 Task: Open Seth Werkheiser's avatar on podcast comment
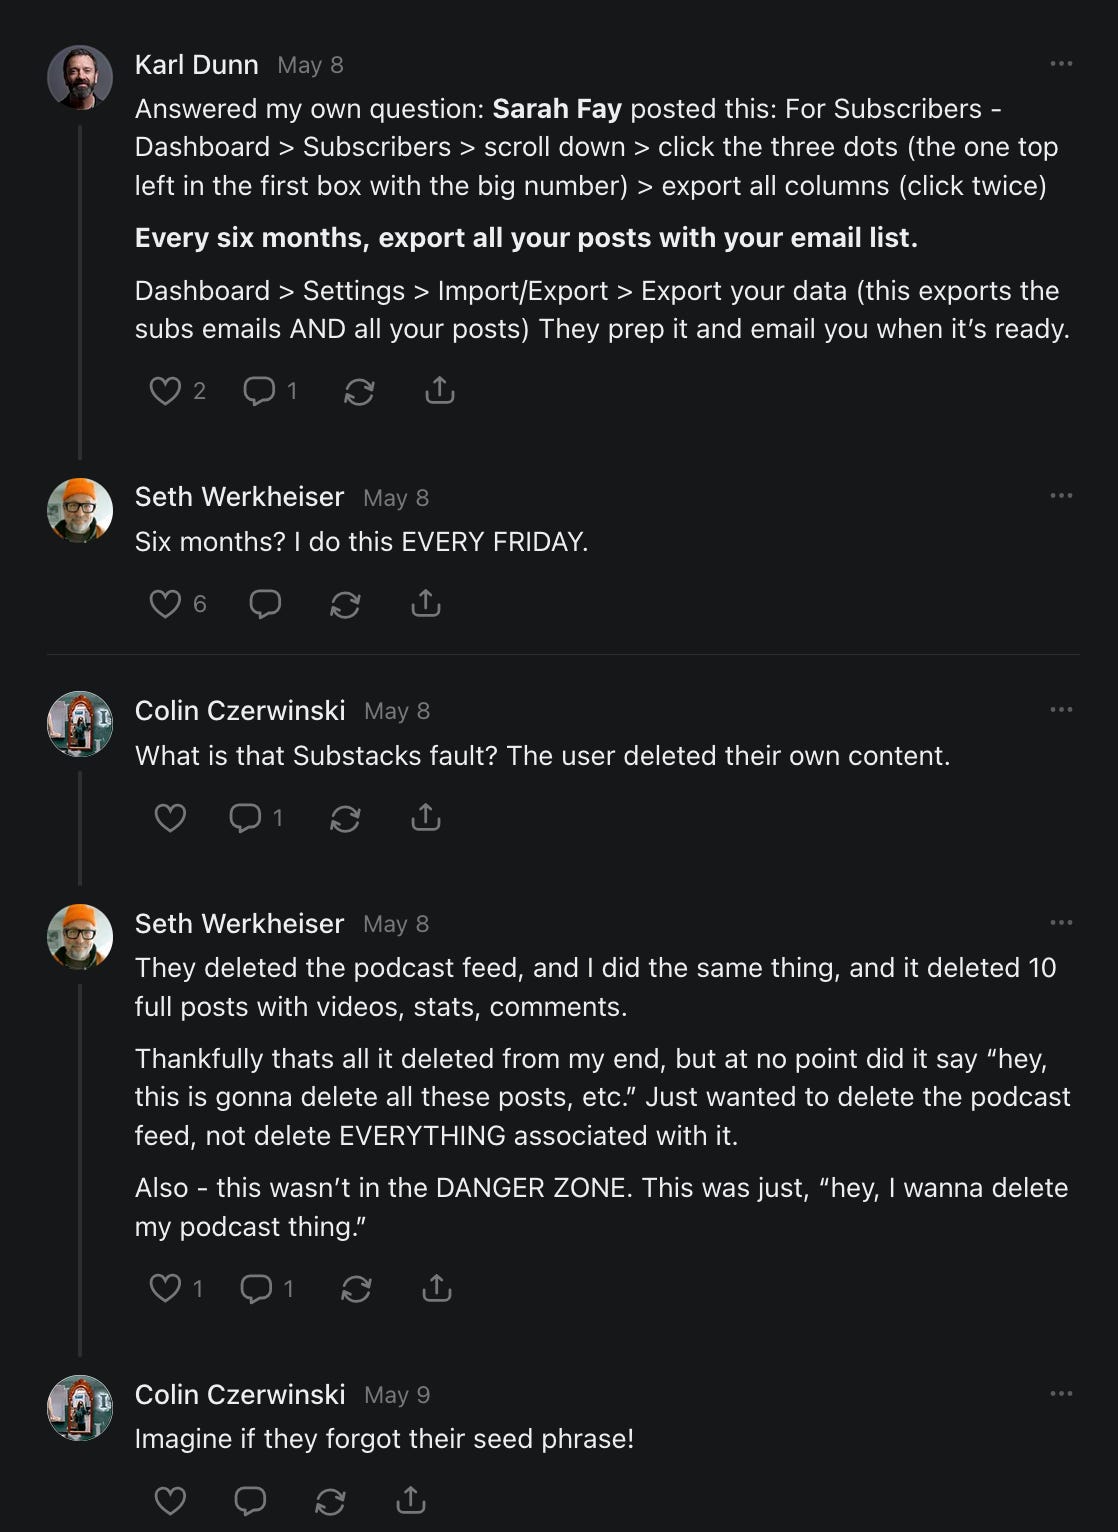pyautogui.click(x=80, y=937)
